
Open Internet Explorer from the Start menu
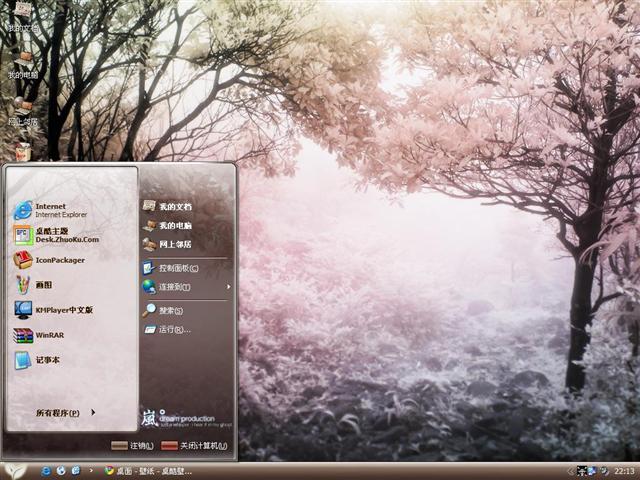click(71, 210)
